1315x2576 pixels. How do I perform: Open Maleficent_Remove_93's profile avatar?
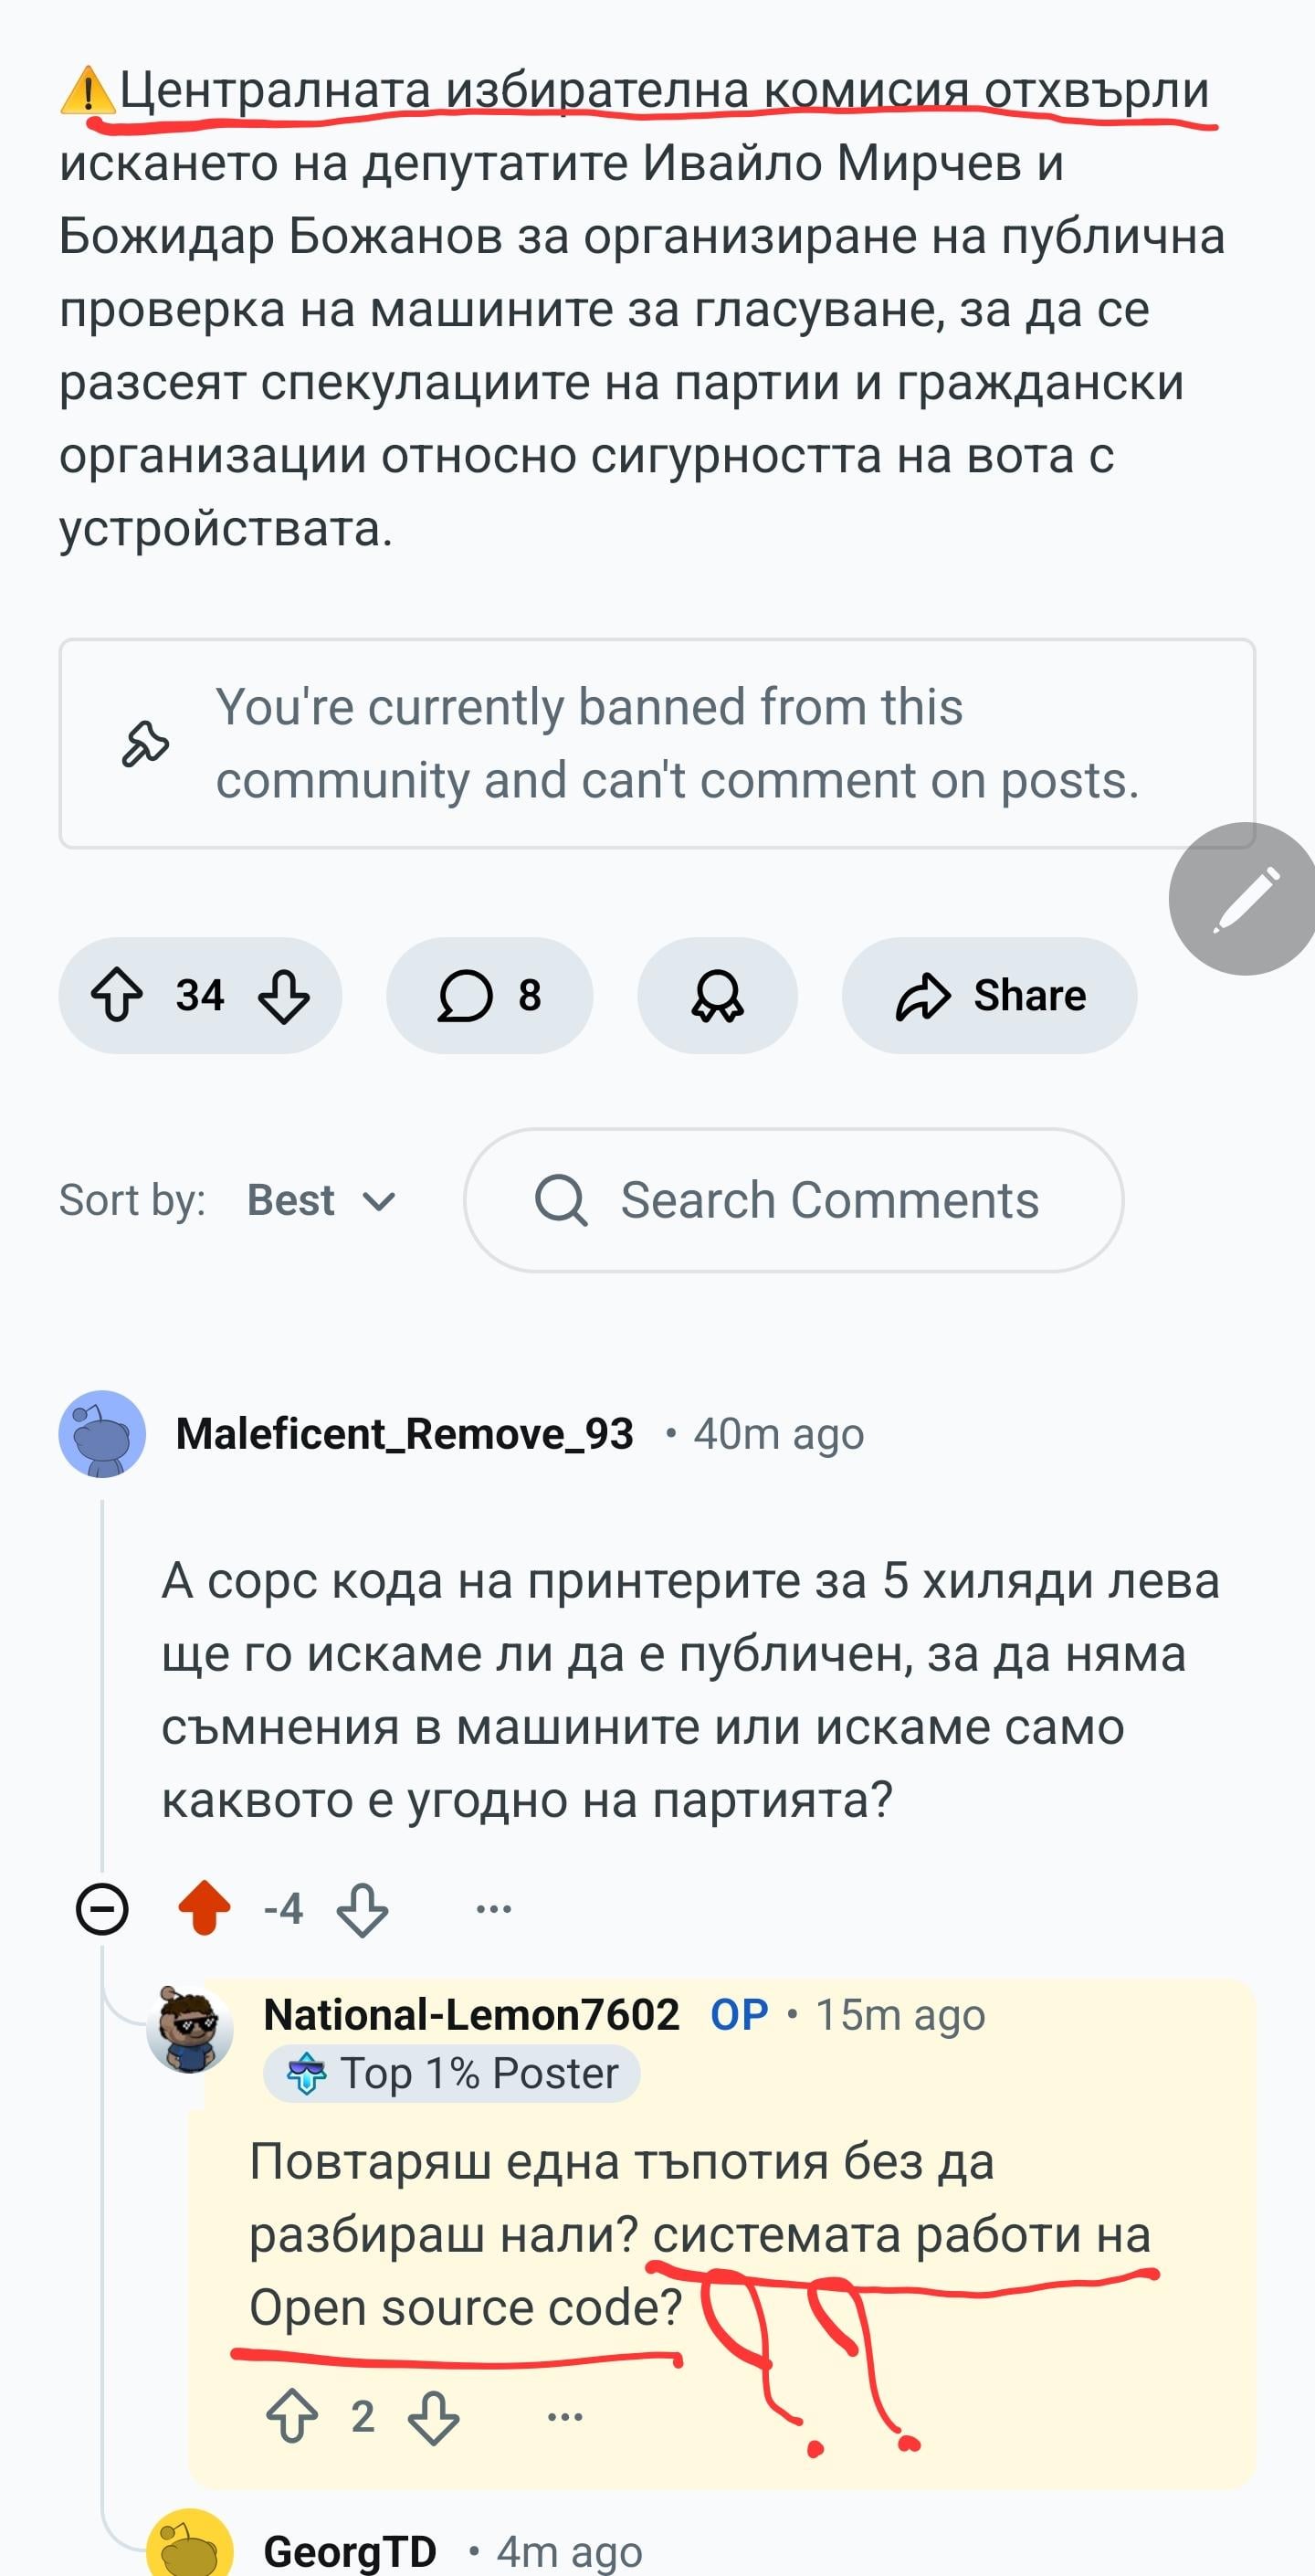(102, 1434)
